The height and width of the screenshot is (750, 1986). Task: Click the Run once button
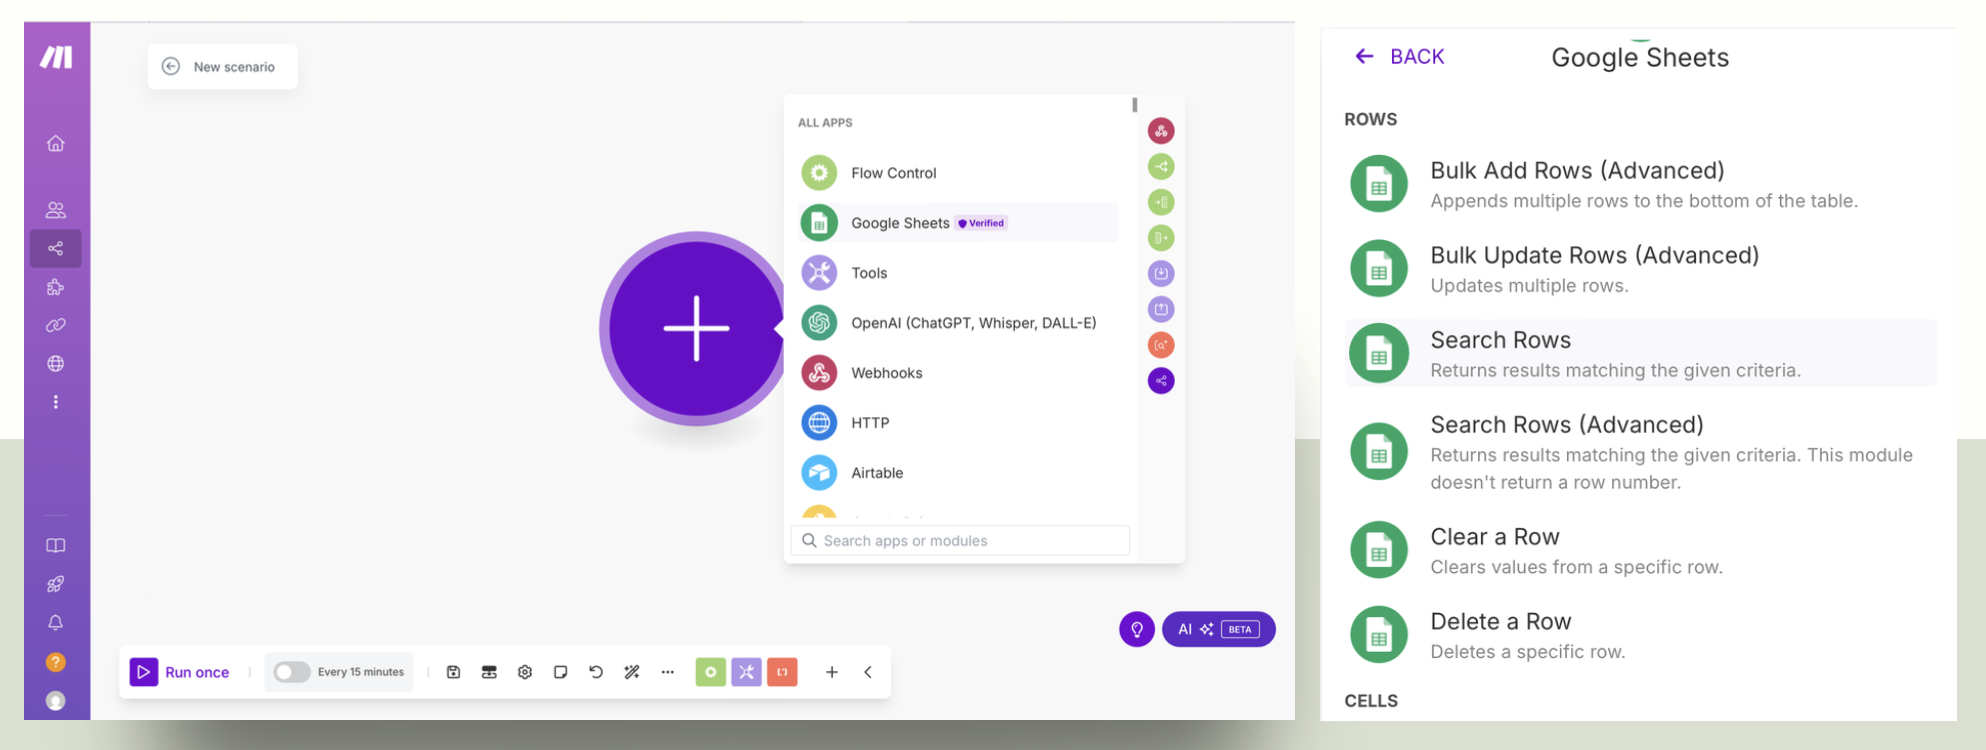[x=180, y=672]
